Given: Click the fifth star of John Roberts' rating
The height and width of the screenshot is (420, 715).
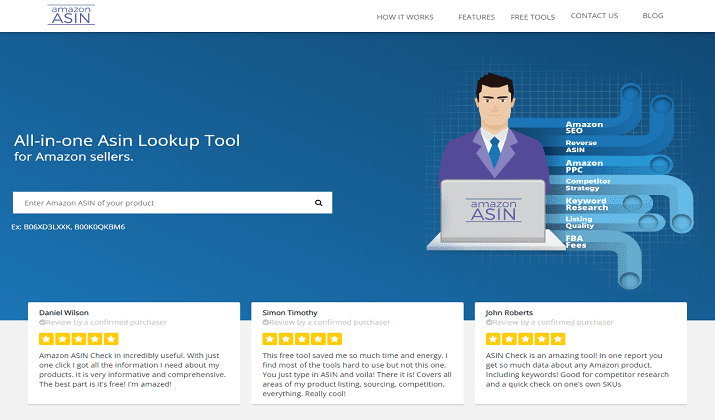Looking at the screenshot, I should coord(558,339).
